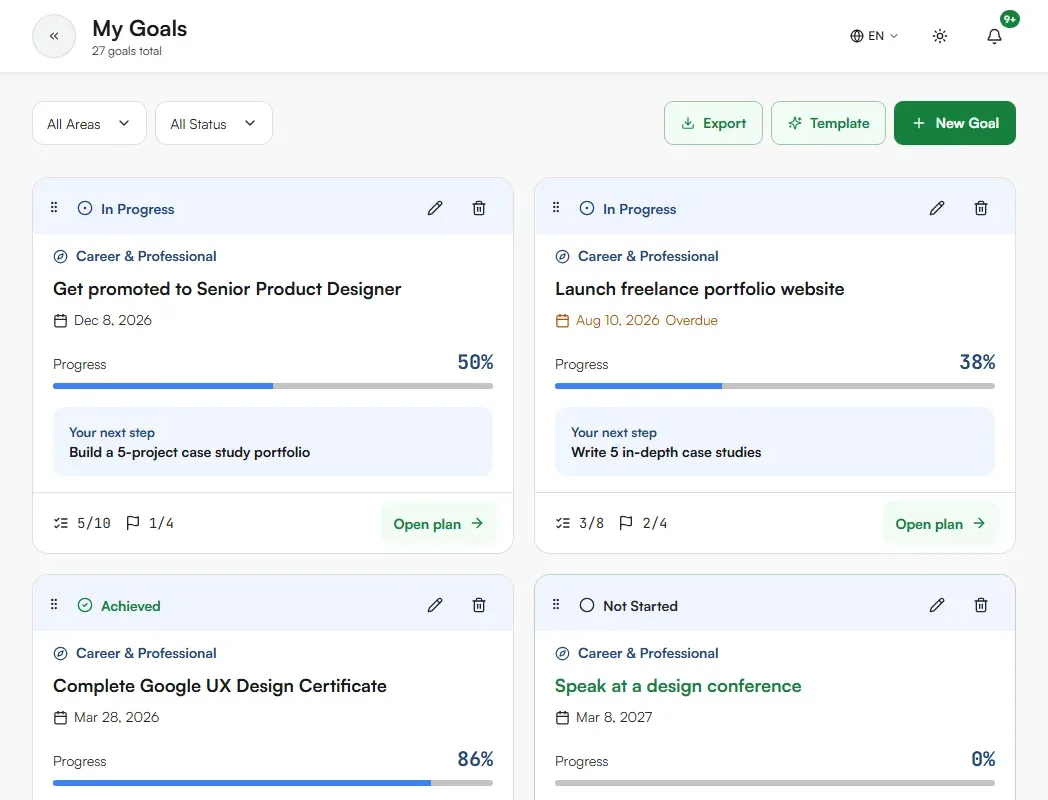1048x800 pixels.
Task: Delete the Speak at a design conference goal
Action: tap(980, 605)
